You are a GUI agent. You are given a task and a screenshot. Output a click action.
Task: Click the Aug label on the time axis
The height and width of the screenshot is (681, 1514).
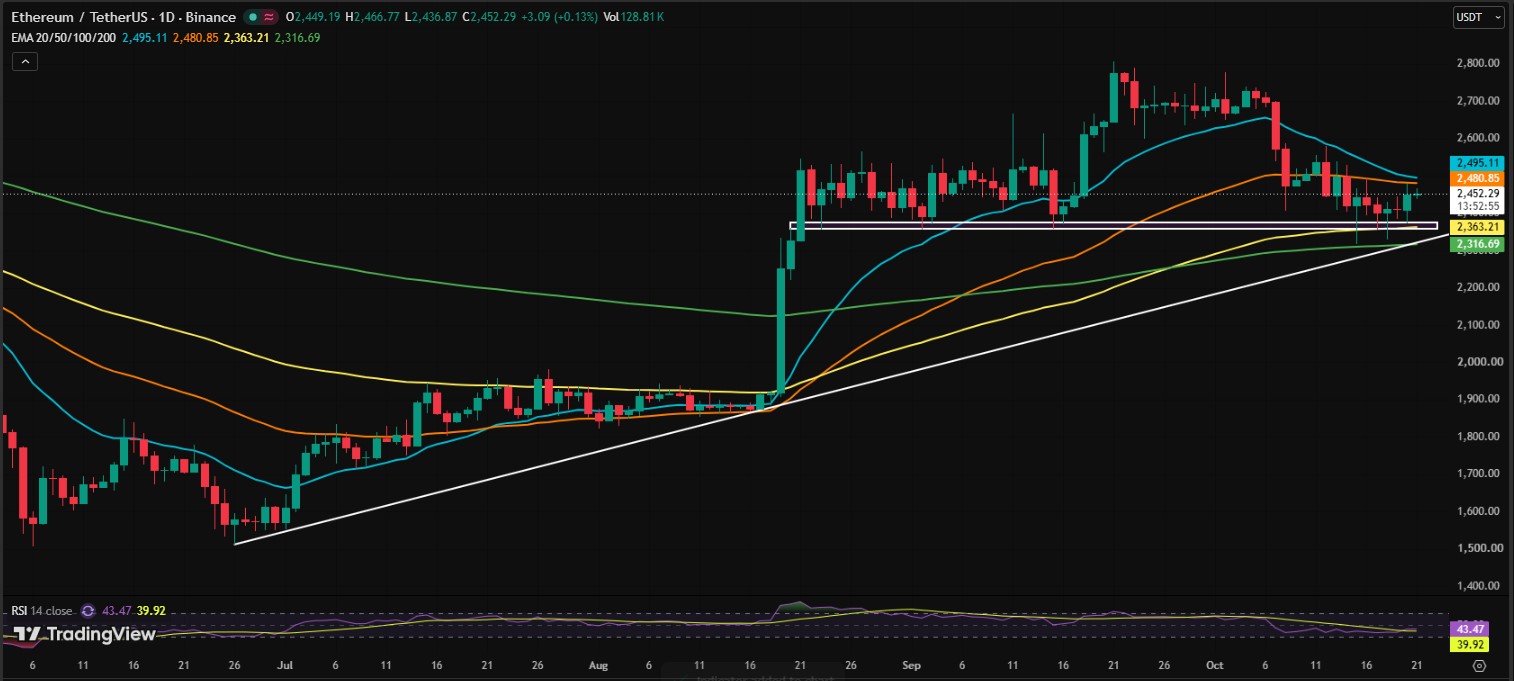coord(598,665)
